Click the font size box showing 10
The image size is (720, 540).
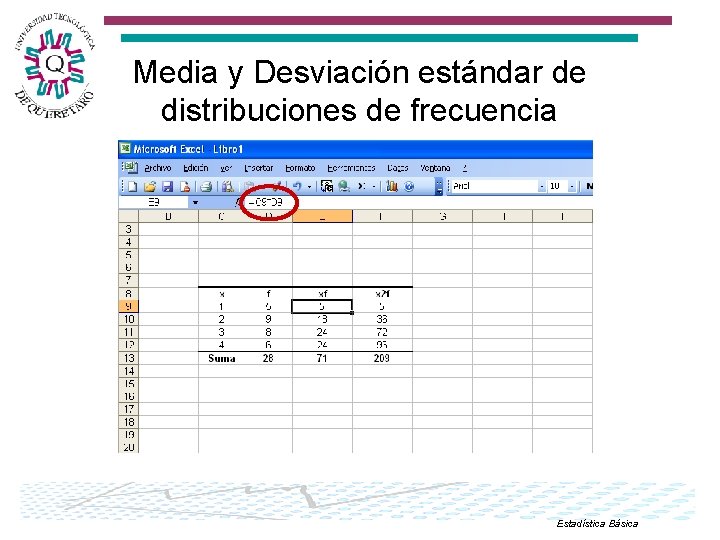pyautogui.click(x=557, y=186)
